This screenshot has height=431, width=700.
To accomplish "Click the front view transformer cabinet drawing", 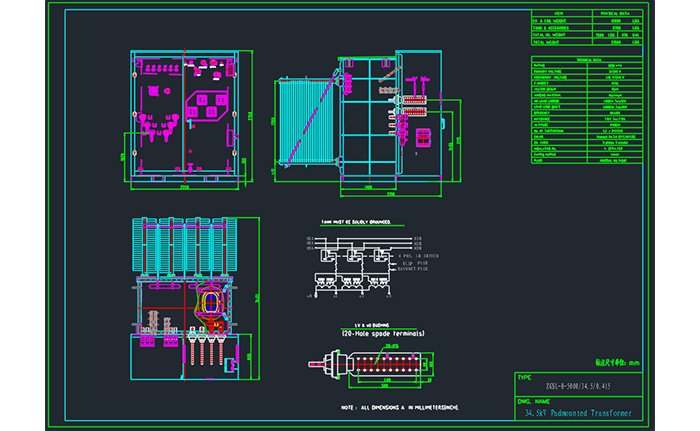I will [183, 118].
